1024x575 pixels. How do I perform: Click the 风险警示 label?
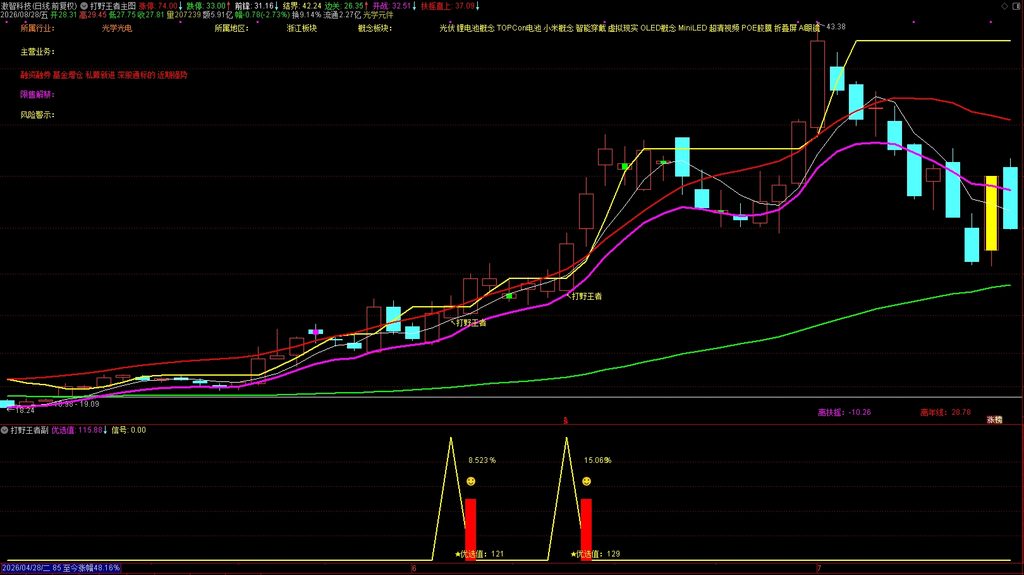coord(37,115)
